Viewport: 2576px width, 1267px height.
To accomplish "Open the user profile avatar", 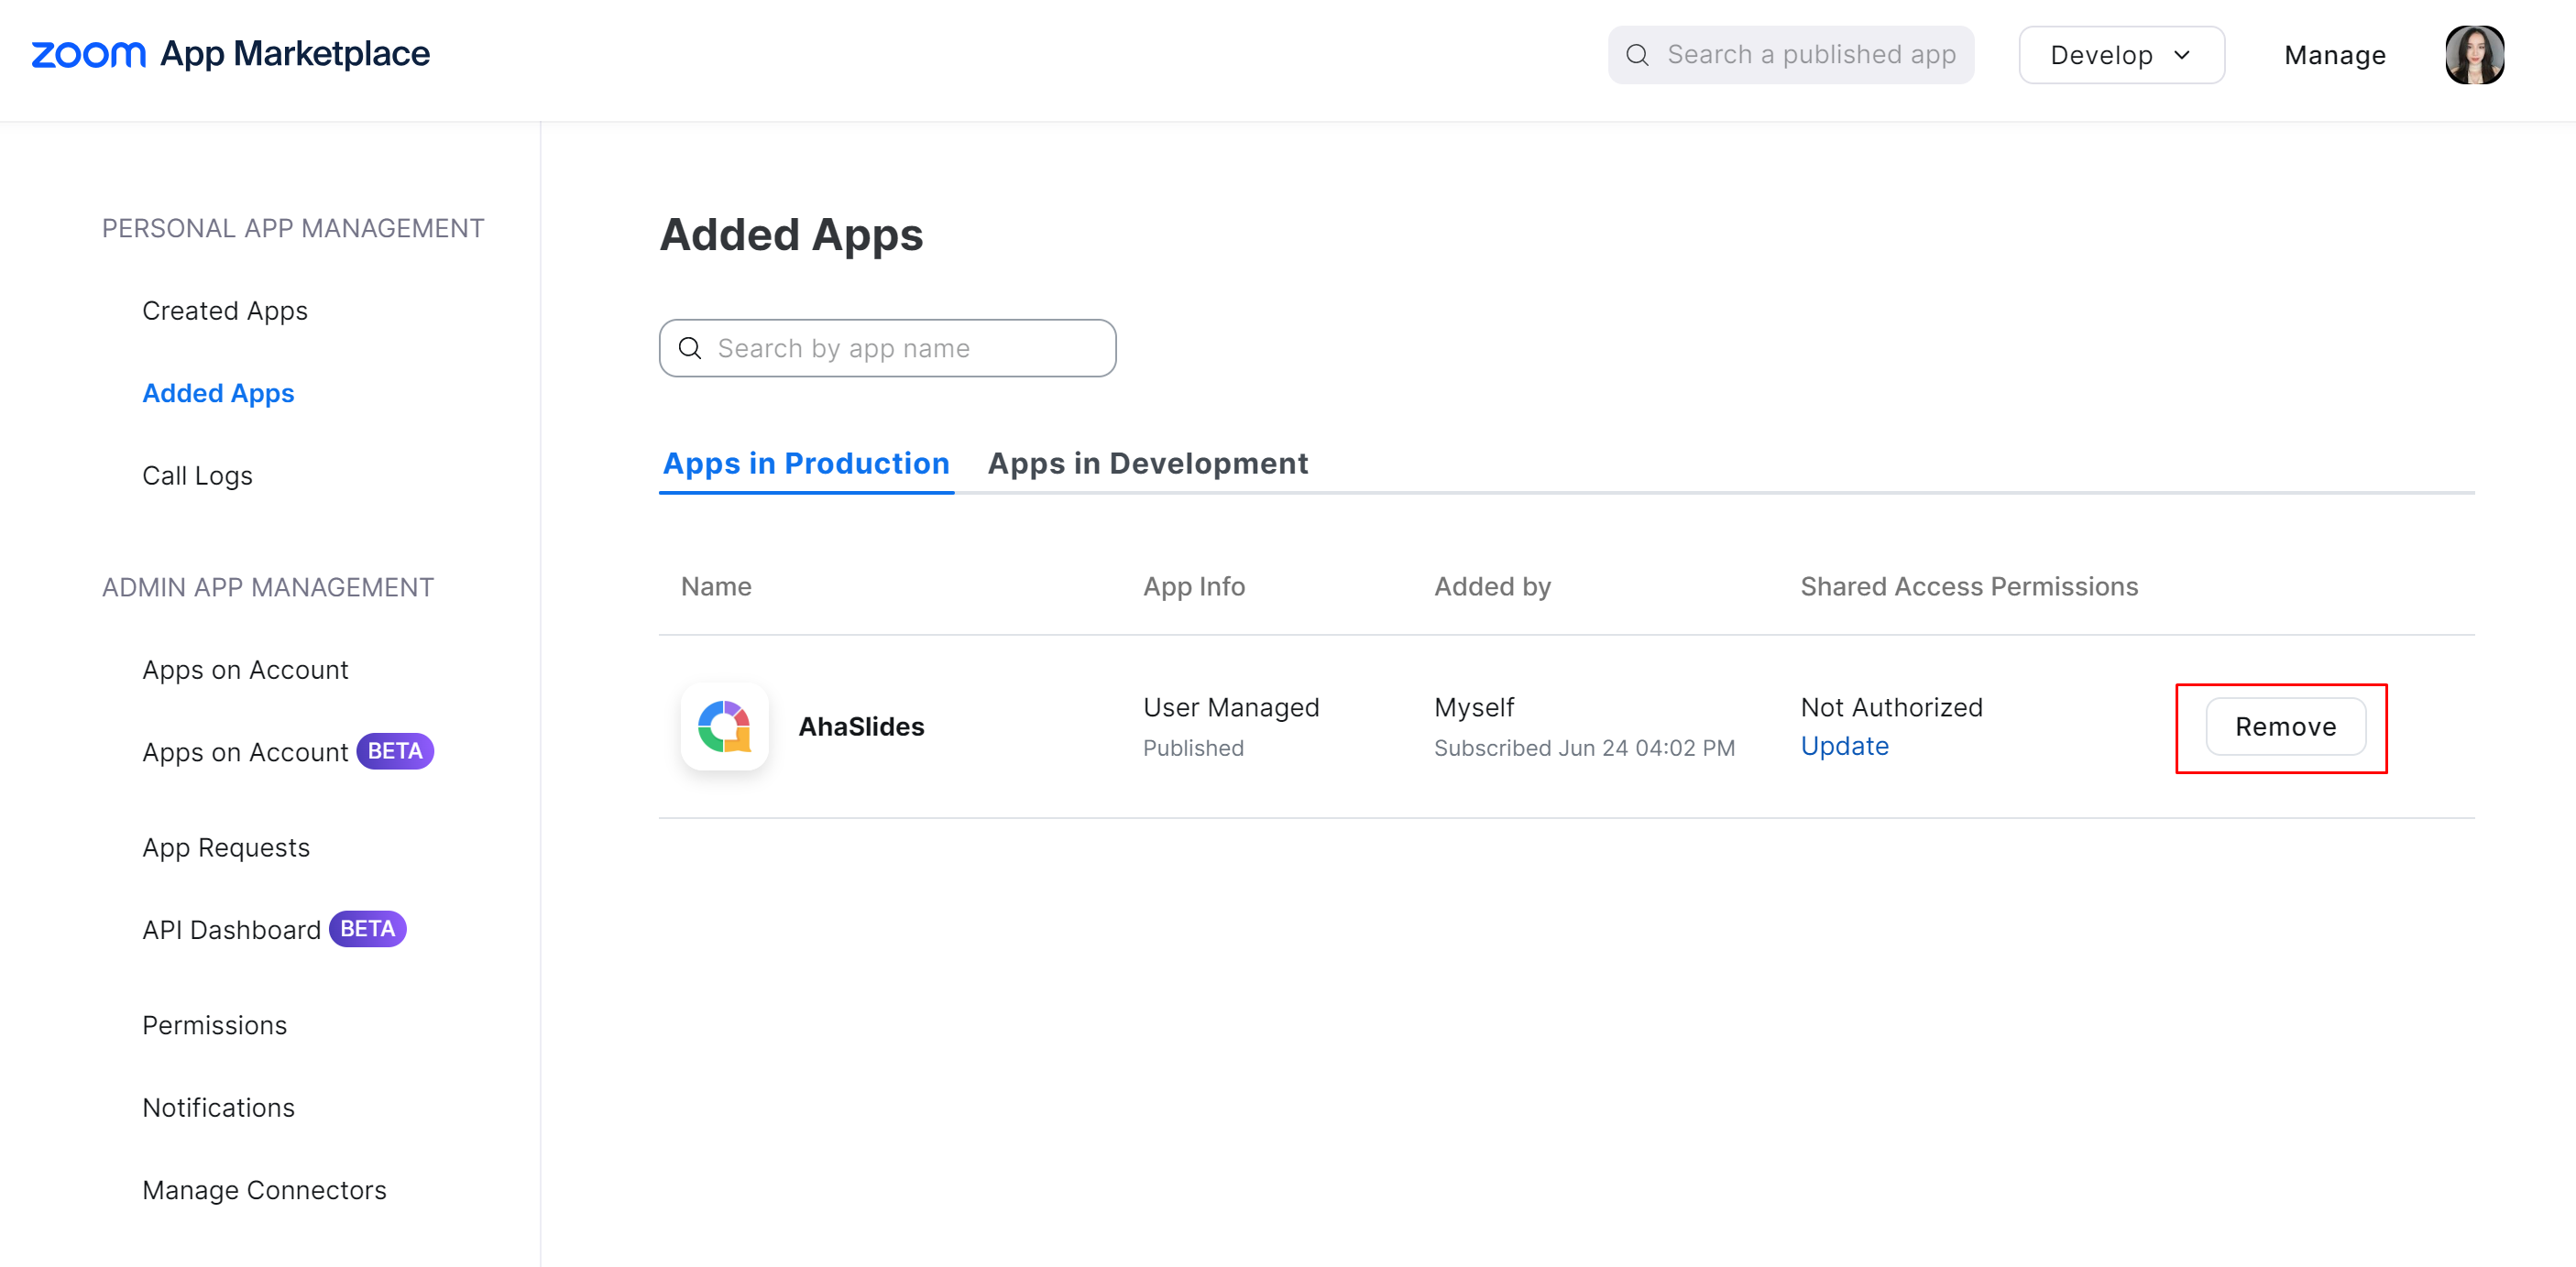I will click(2474, 55).
